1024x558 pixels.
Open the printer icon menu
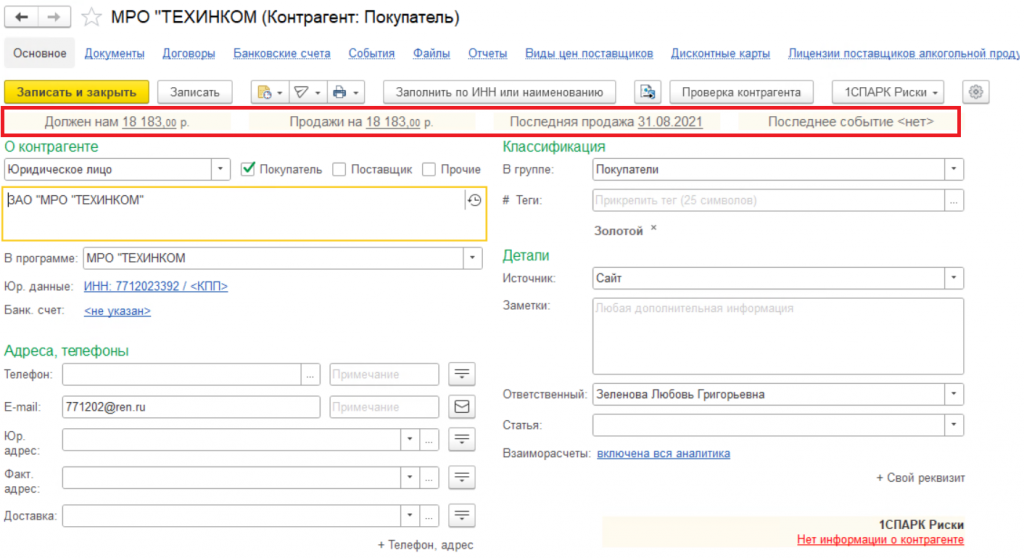pos(345,92)
